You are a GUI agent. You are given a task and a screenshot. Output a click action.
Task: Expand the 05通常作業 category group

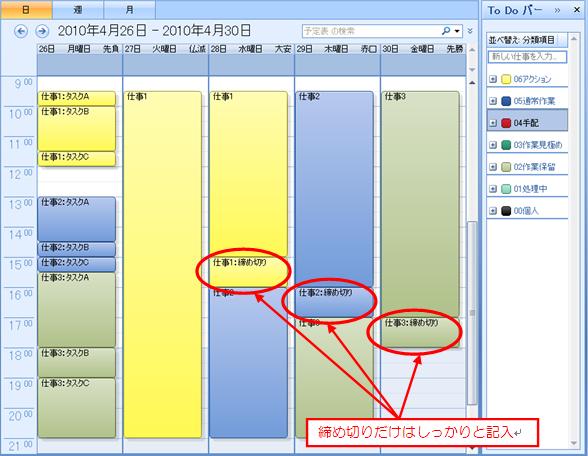(493, 101)
